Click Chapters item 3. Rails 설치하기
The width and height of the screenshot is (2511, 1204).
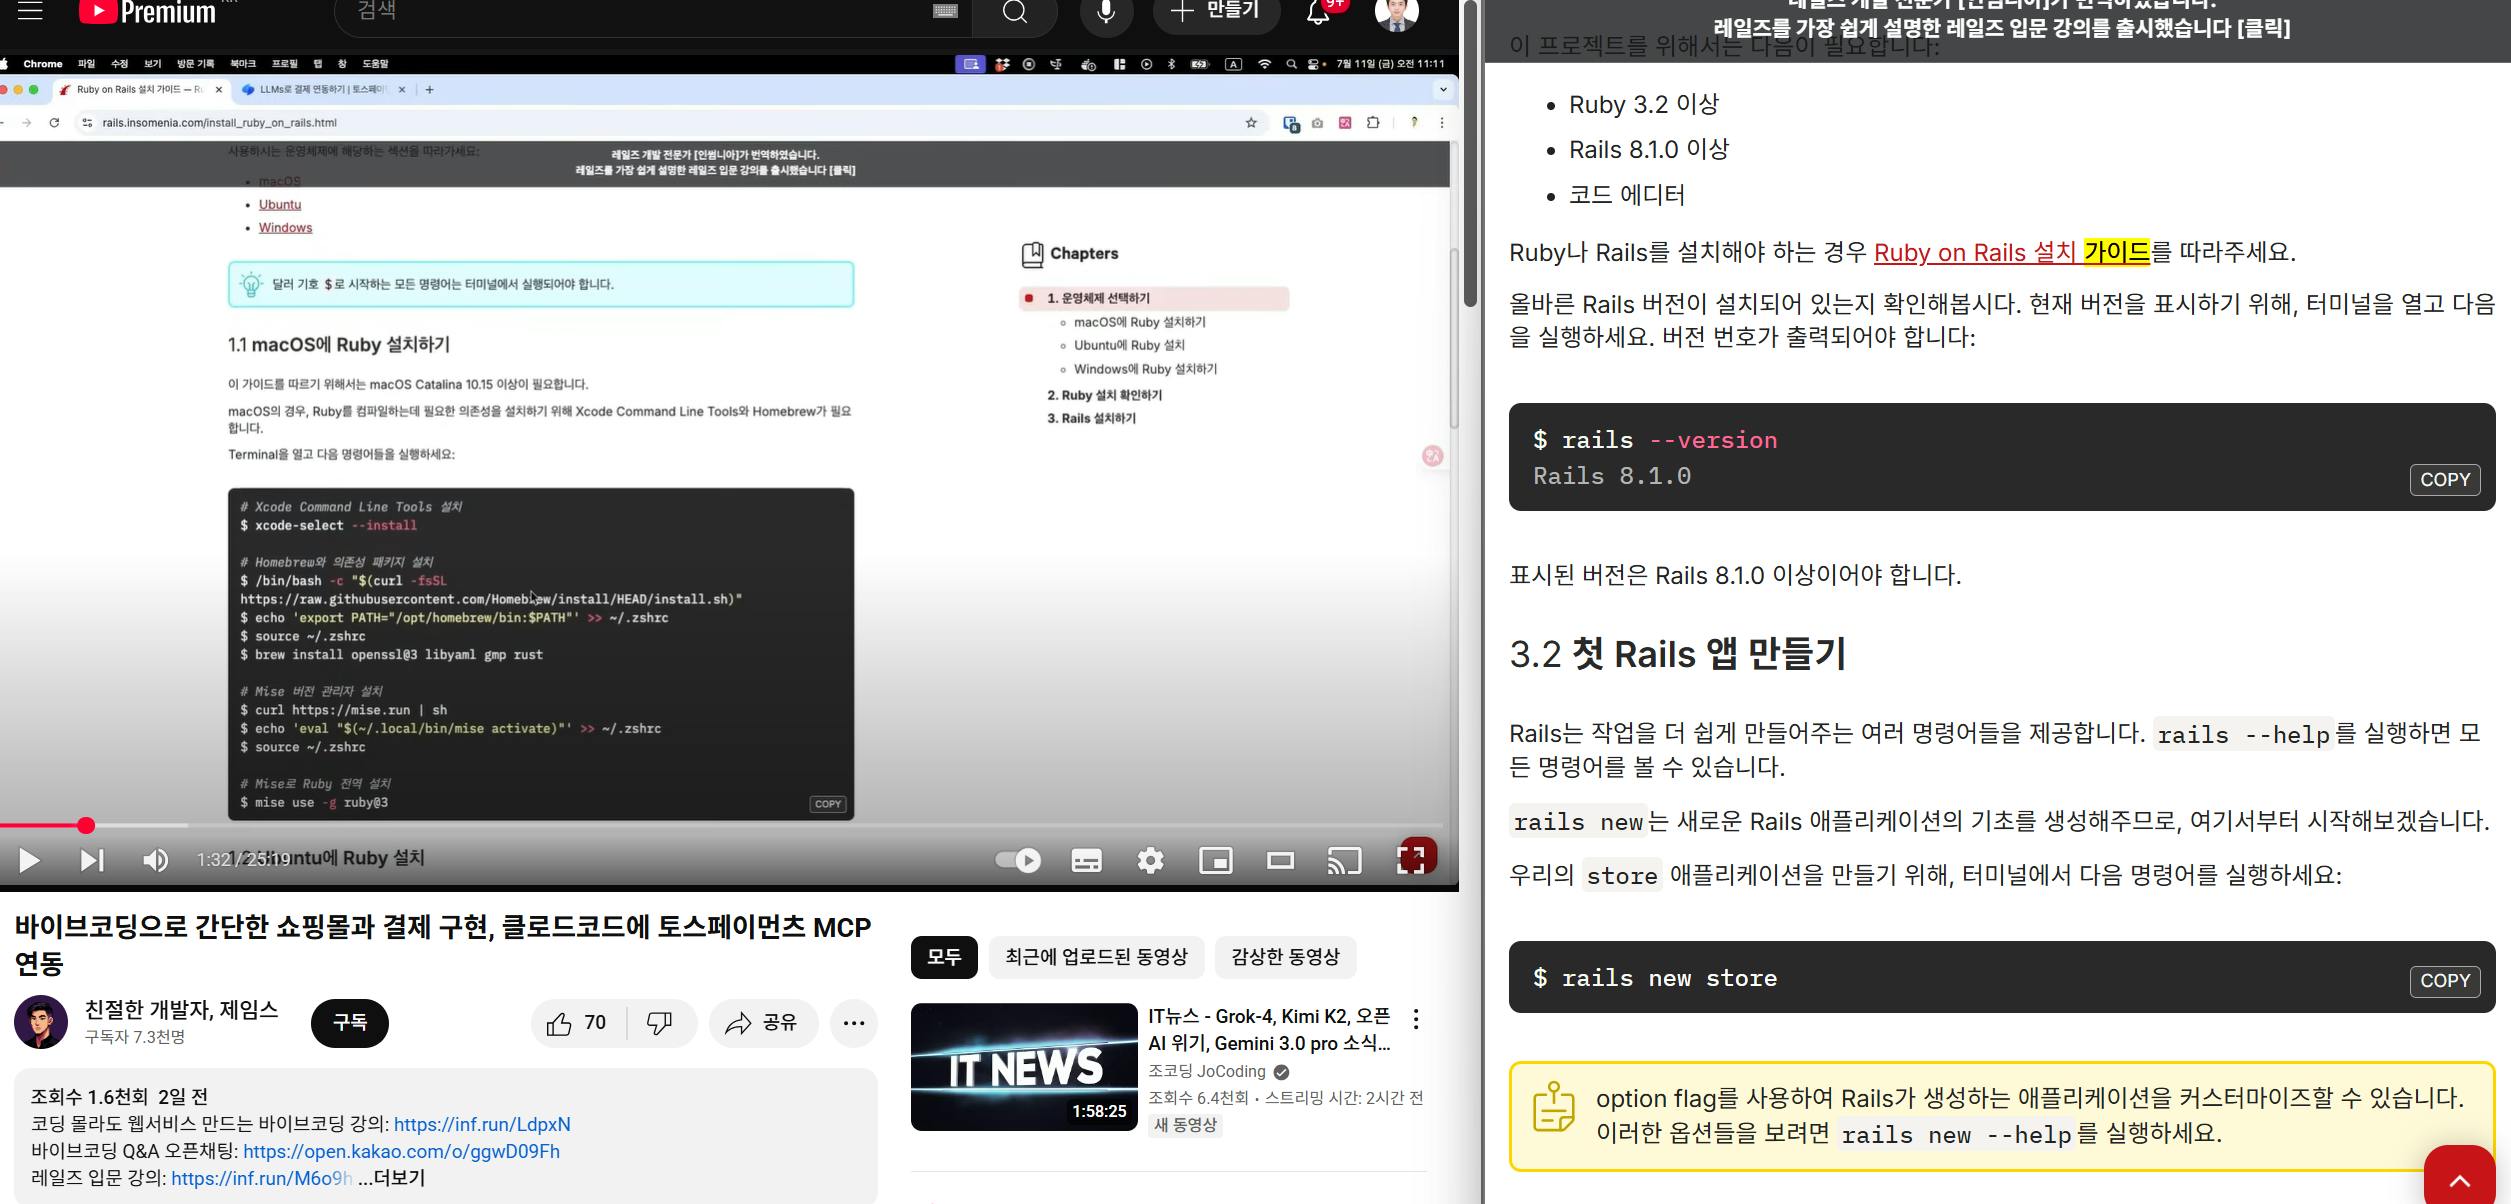point(1091,418)
